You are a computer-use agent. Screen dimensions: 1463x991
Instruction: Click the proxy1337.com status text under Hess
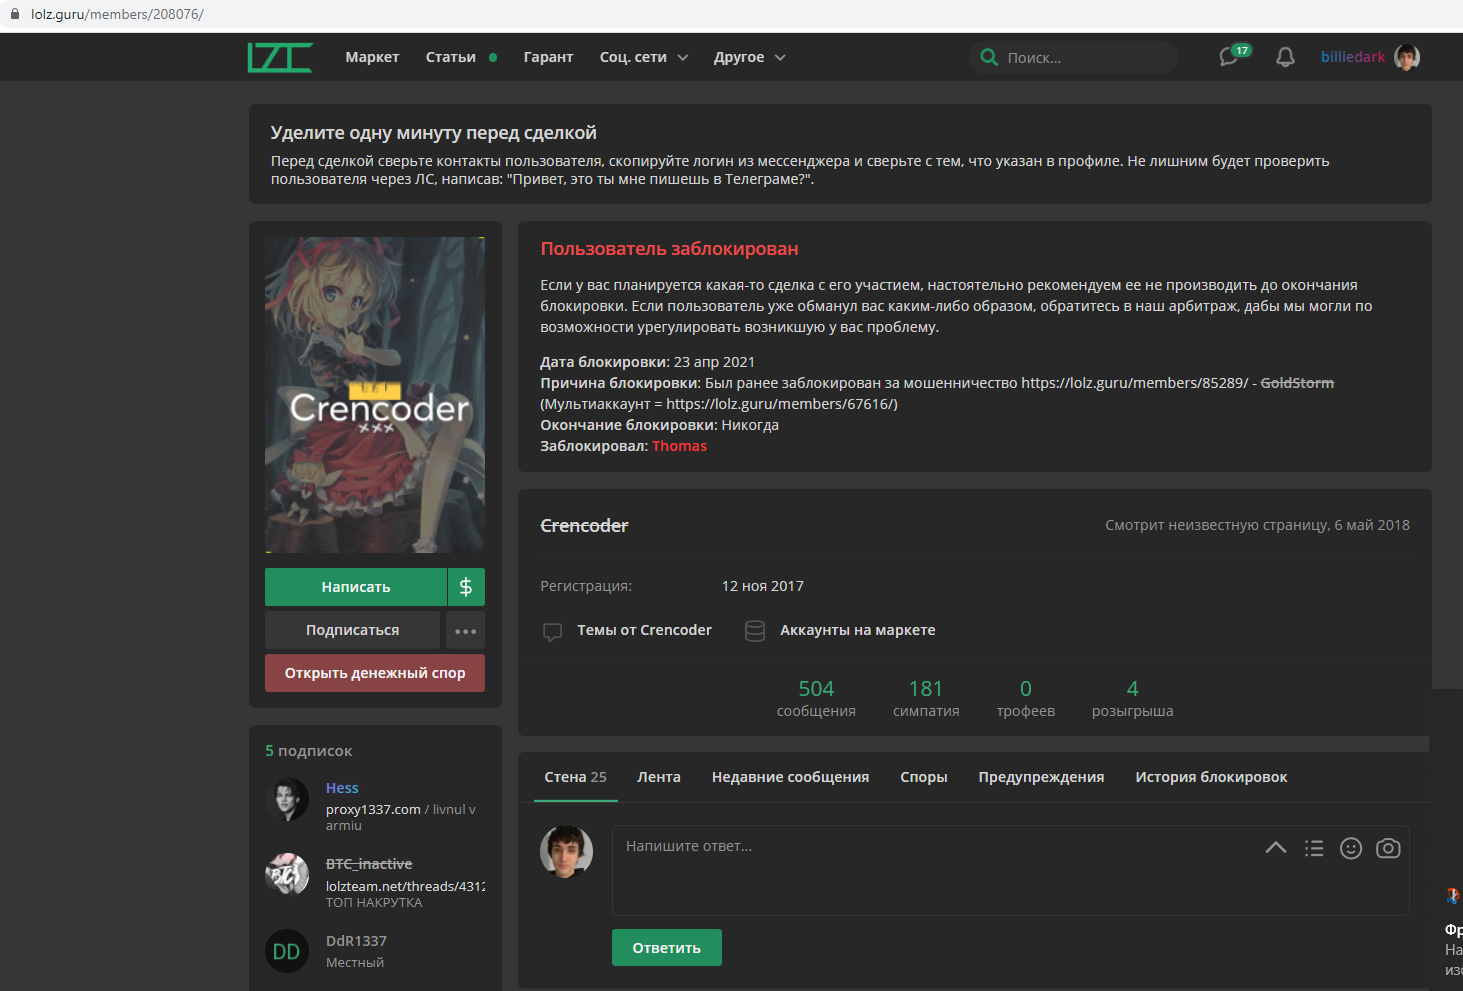pos(373,809)
